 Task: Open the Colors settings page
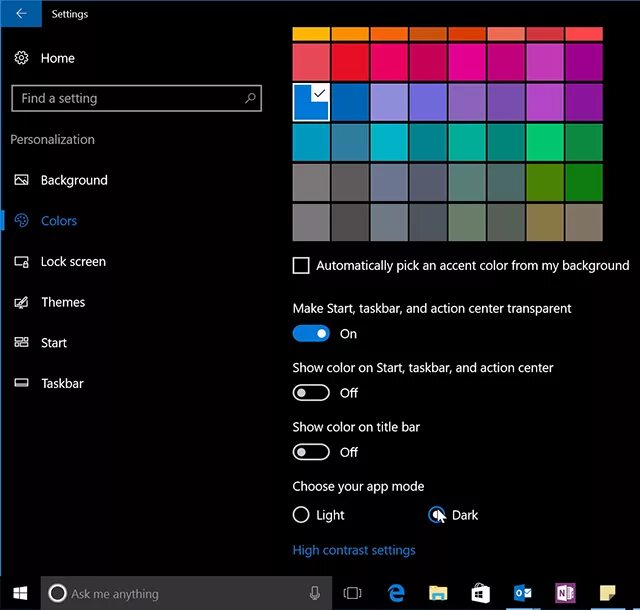tap(59, 221)
